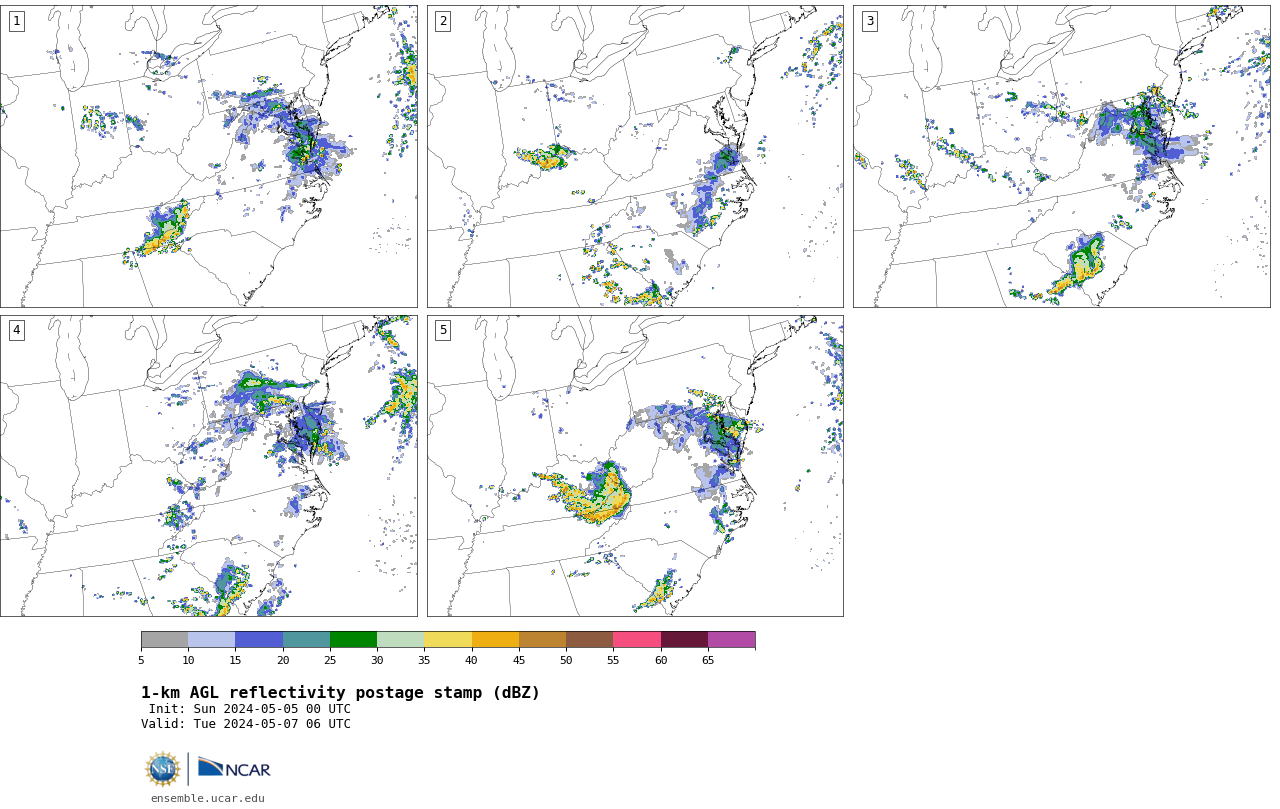Click the number 5 panel label
Screen dimensions: 1280x809
(x=443, y=330)
